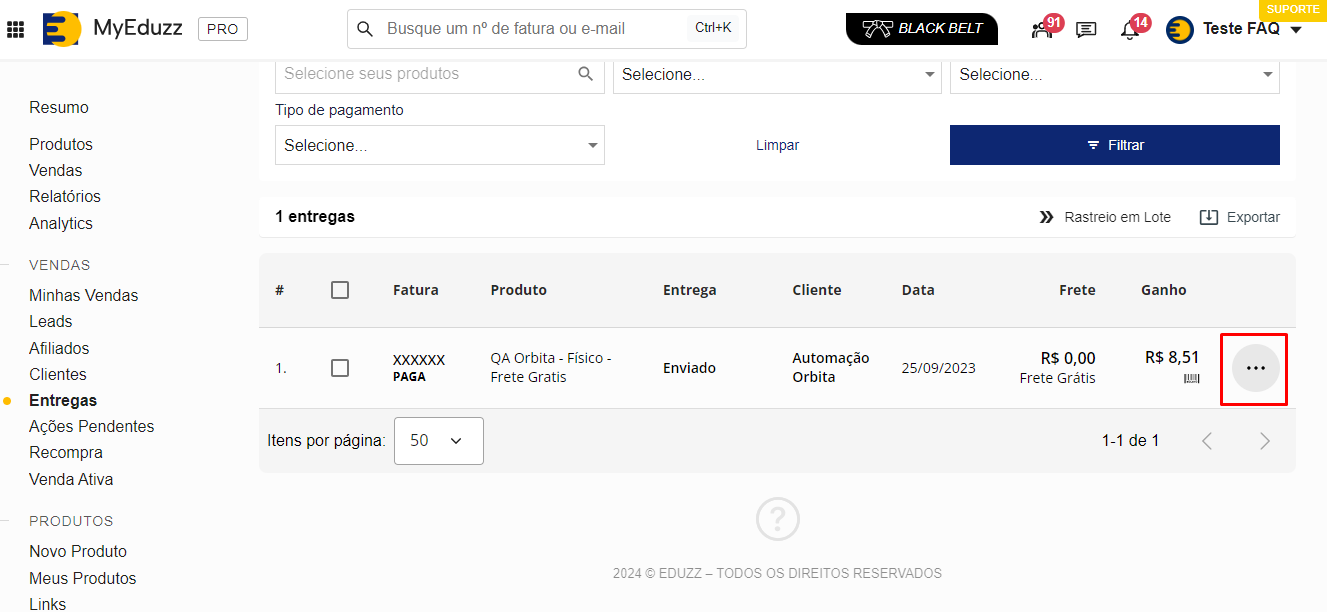
Task: Open the notifications bell icon
Action: point(1130,29)
